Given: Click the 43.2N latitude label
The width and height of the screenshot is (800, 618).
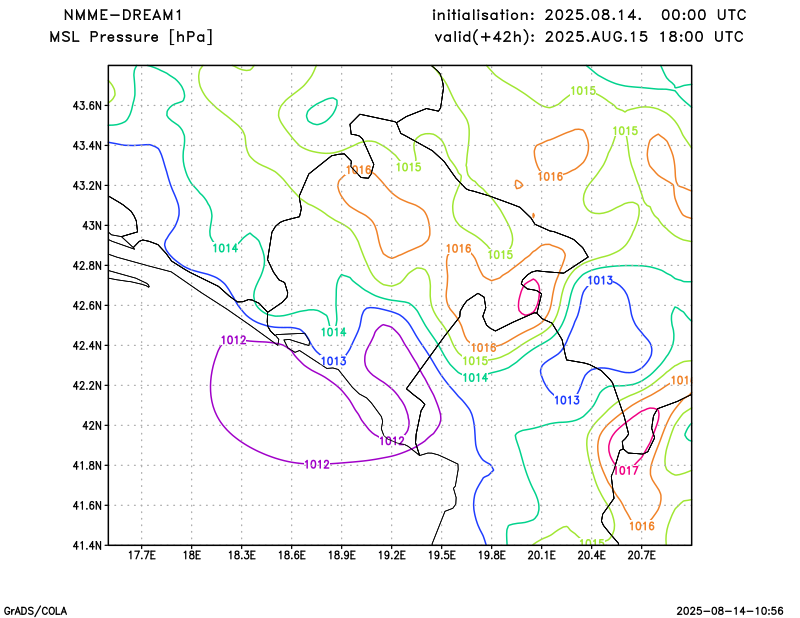Looking at the screenshot, I should [87, 185].
